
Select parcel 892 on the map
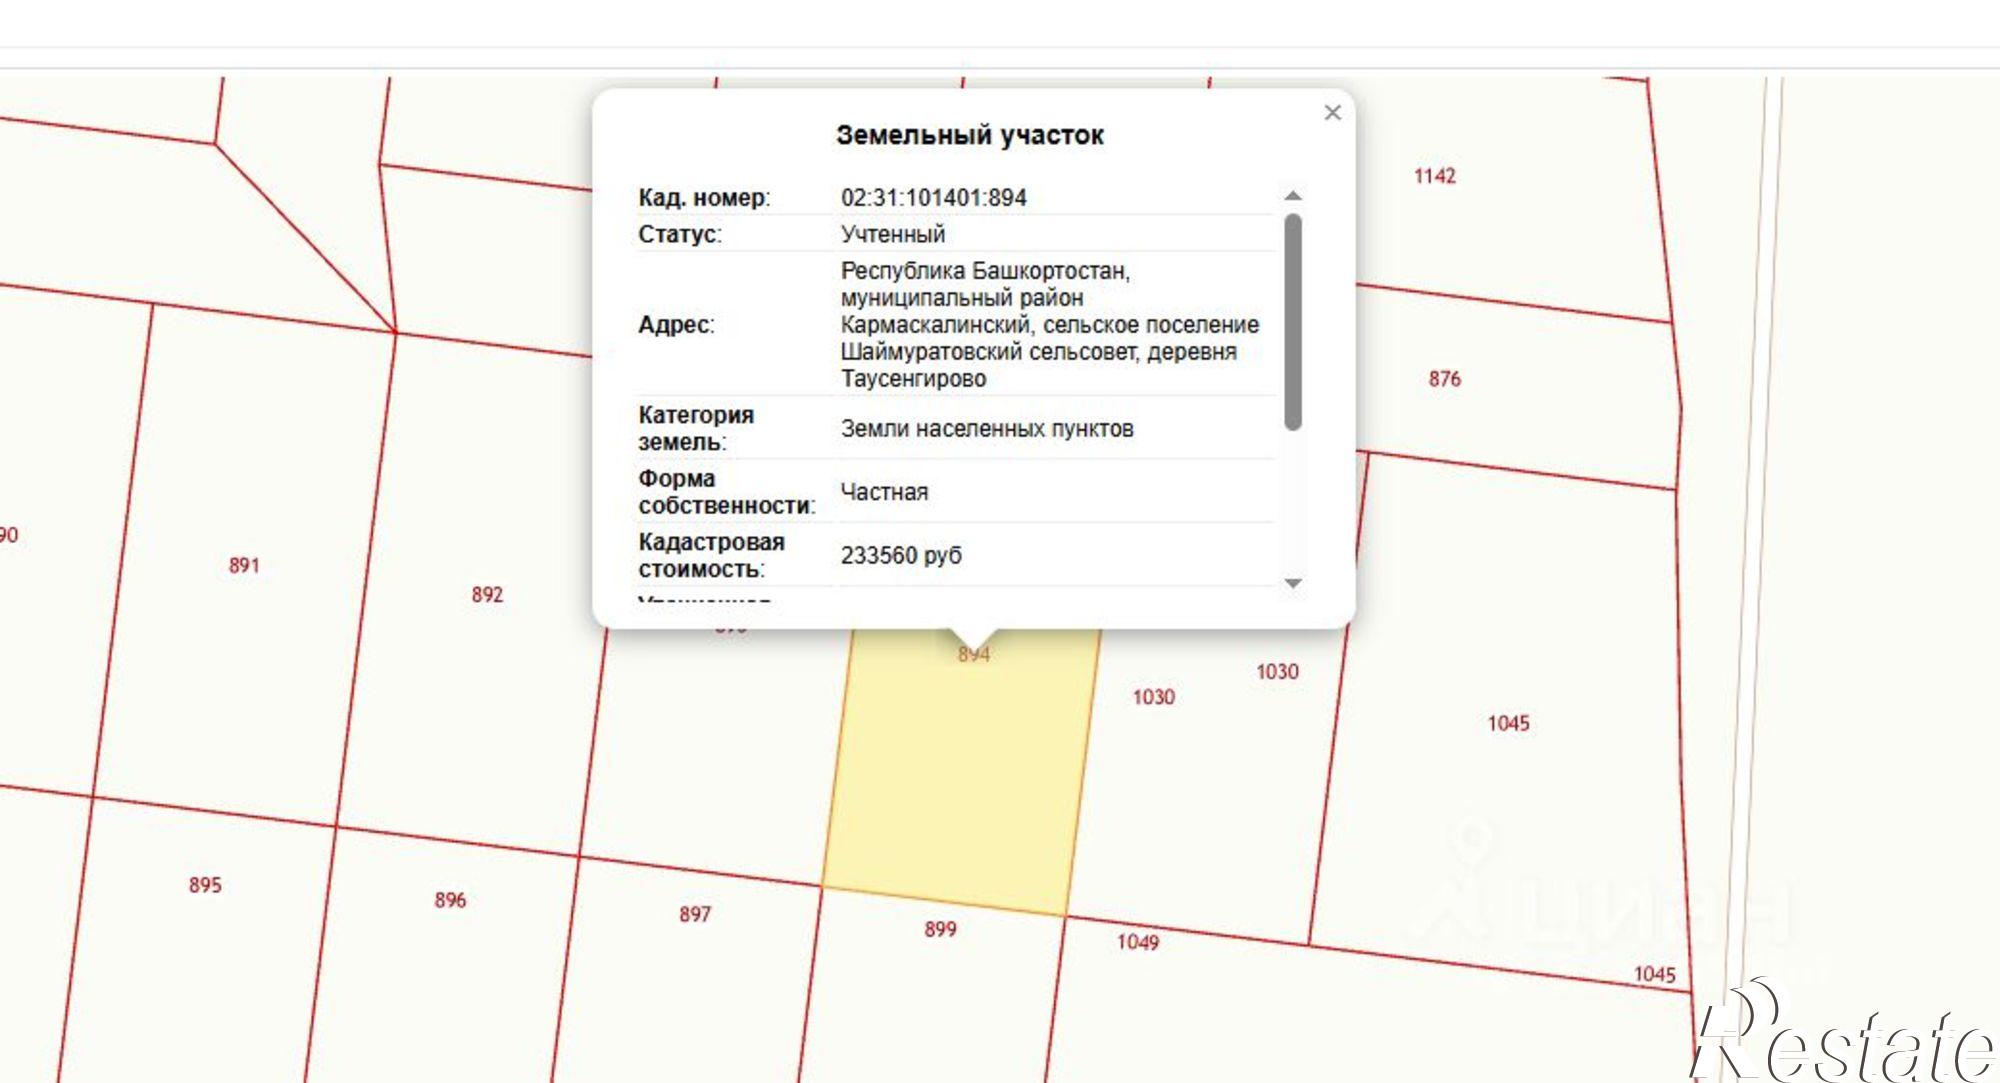point(487,595)
